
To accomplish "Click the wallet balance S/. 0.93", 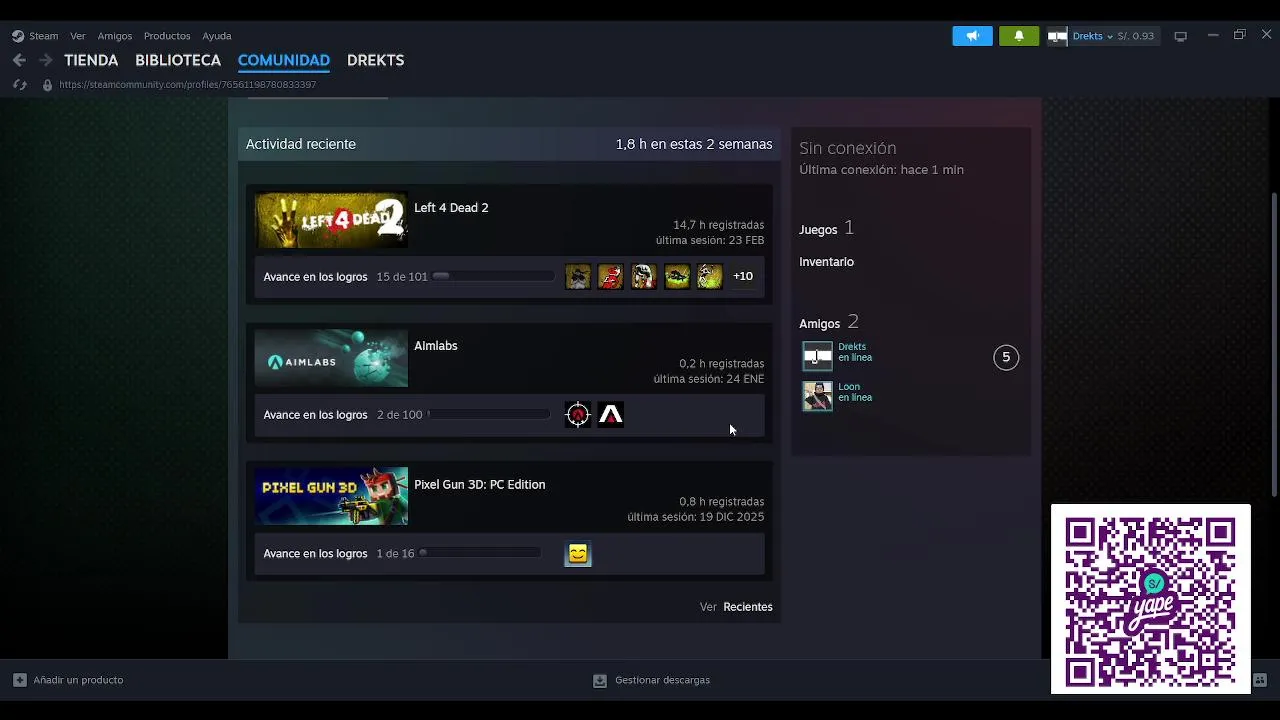I will [1135, 36].
